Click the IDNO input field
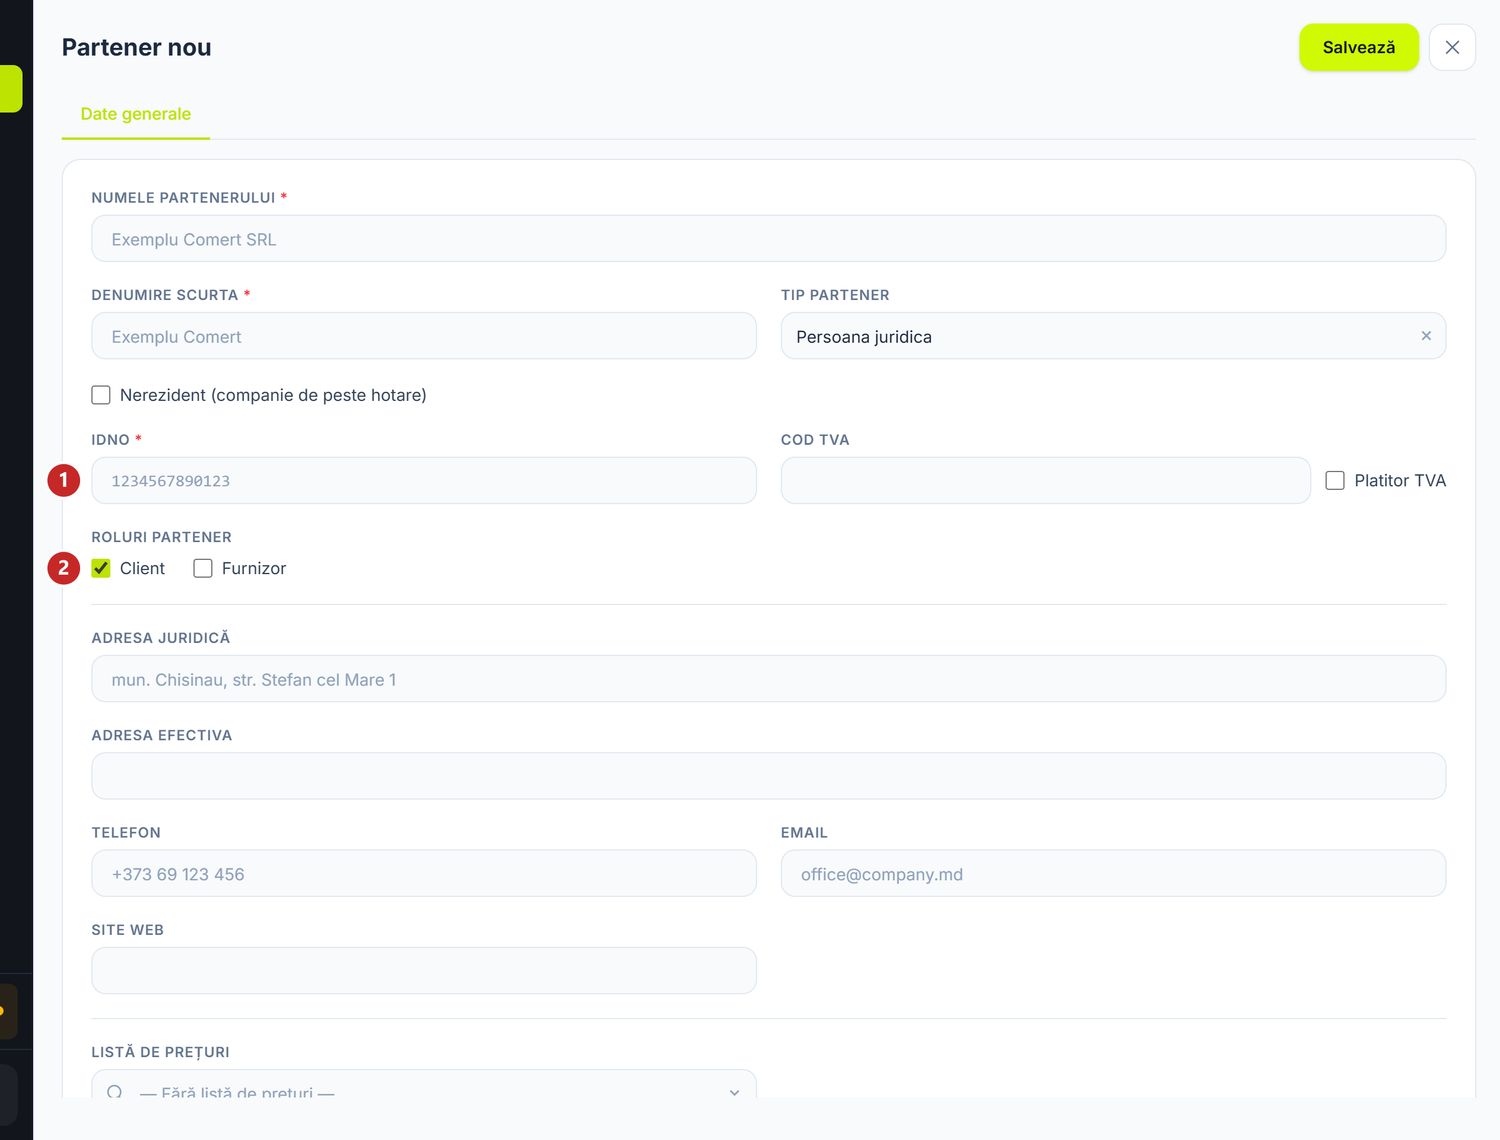The width and height of the screenshot is (1500, 1140). [424, 481]
